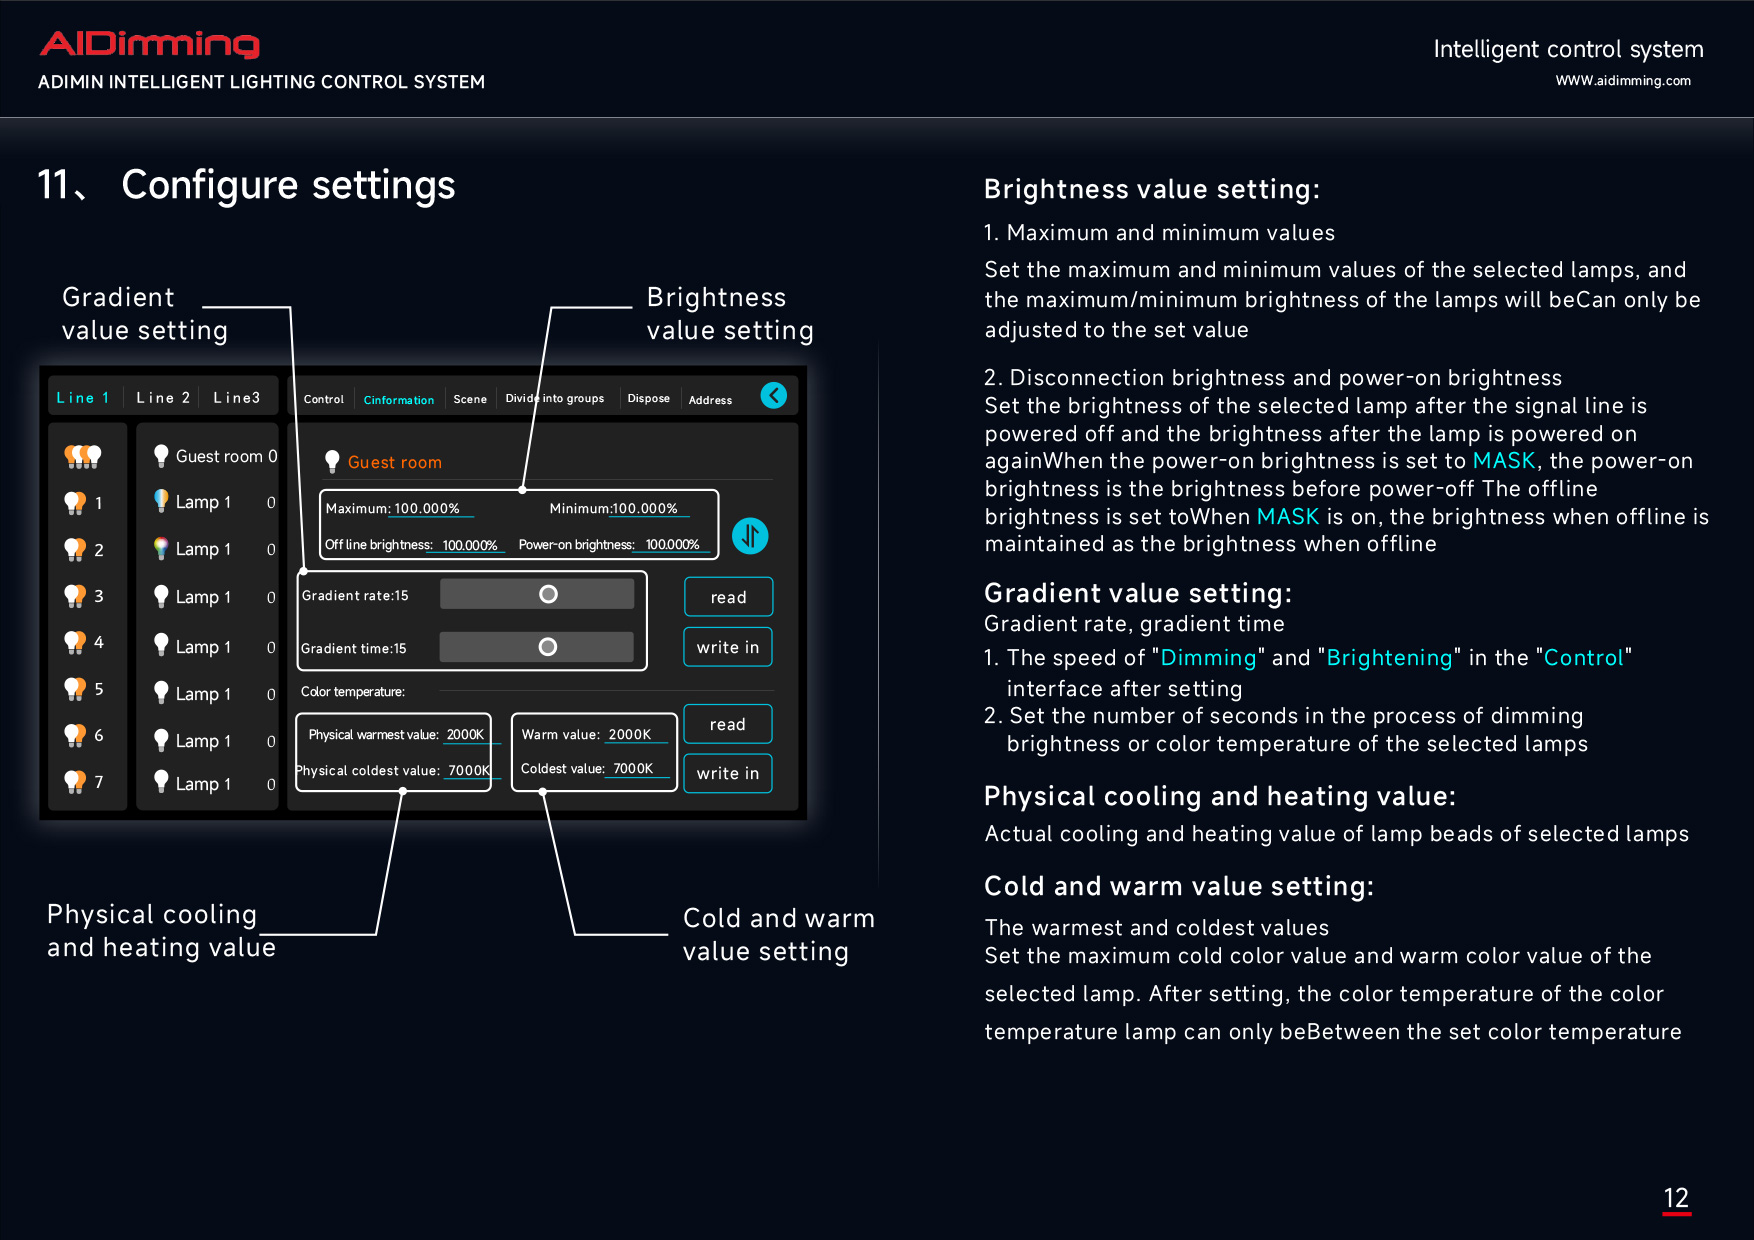
Task: Click the AIDimming red logo
Action: click(x=150, y=44)
